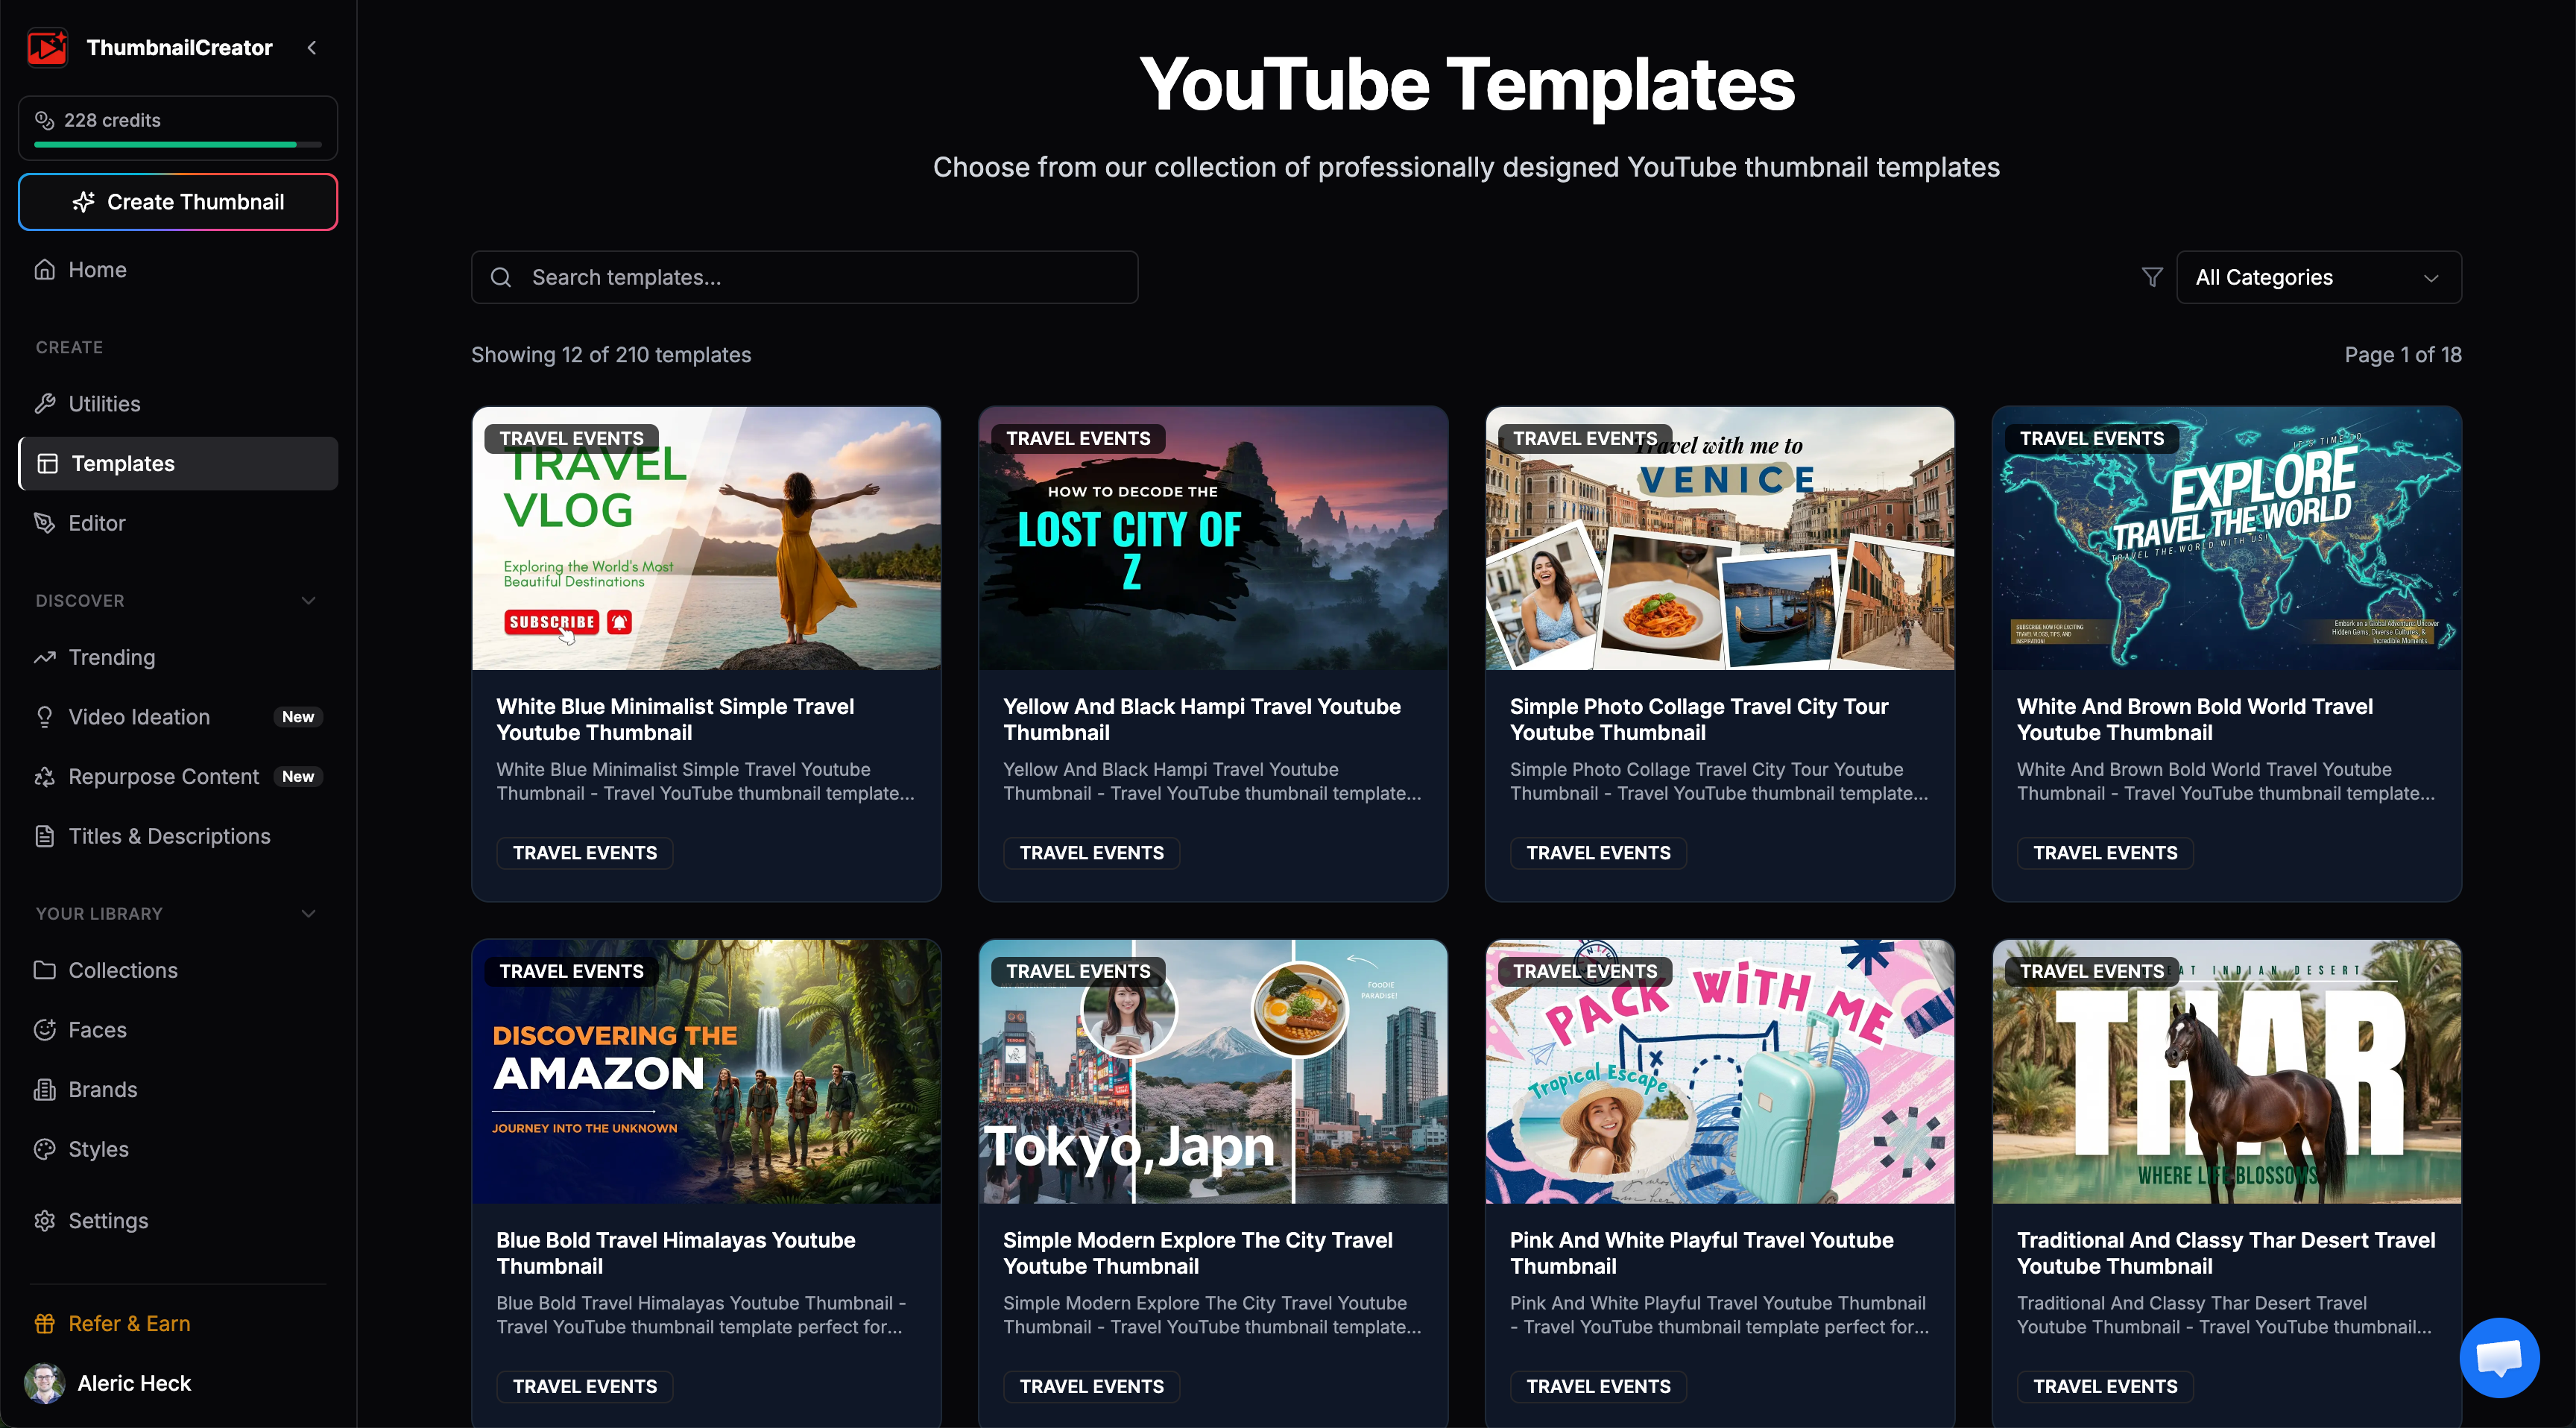This screenshot has height=1428, width=2576.
Task: Click the sparkle icon in Create Thumbnail
Action: click(84, 202)
